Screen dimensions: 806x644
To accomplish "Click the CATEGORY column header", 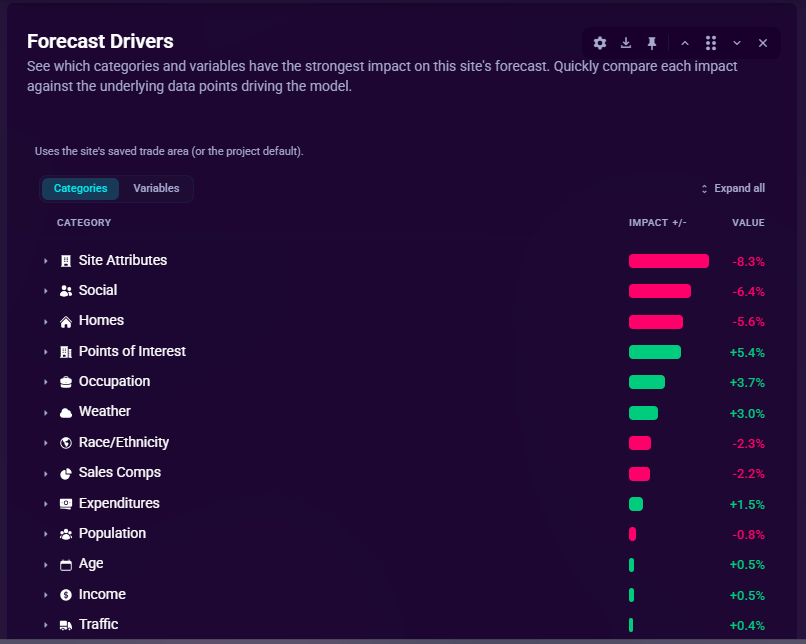I will (84, 223).
